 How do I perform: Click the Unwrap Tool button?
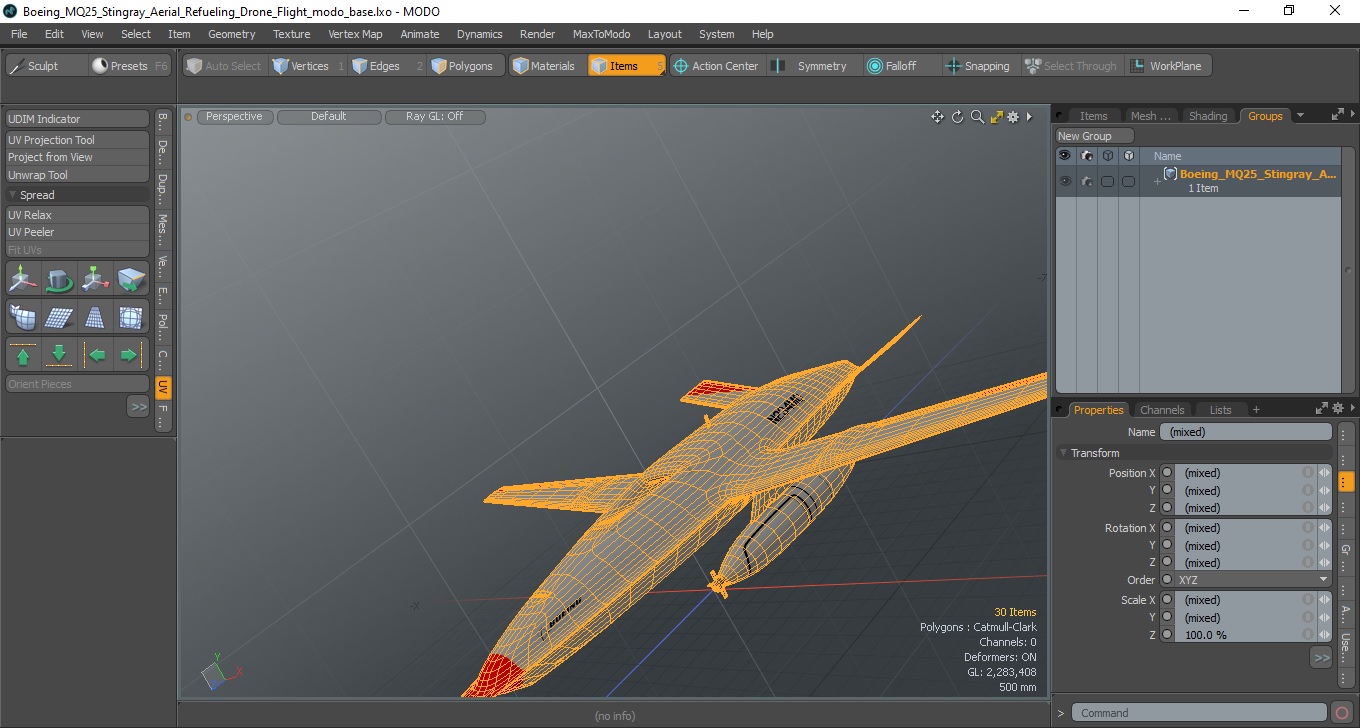pyautogui.click(x=77, y=175)
